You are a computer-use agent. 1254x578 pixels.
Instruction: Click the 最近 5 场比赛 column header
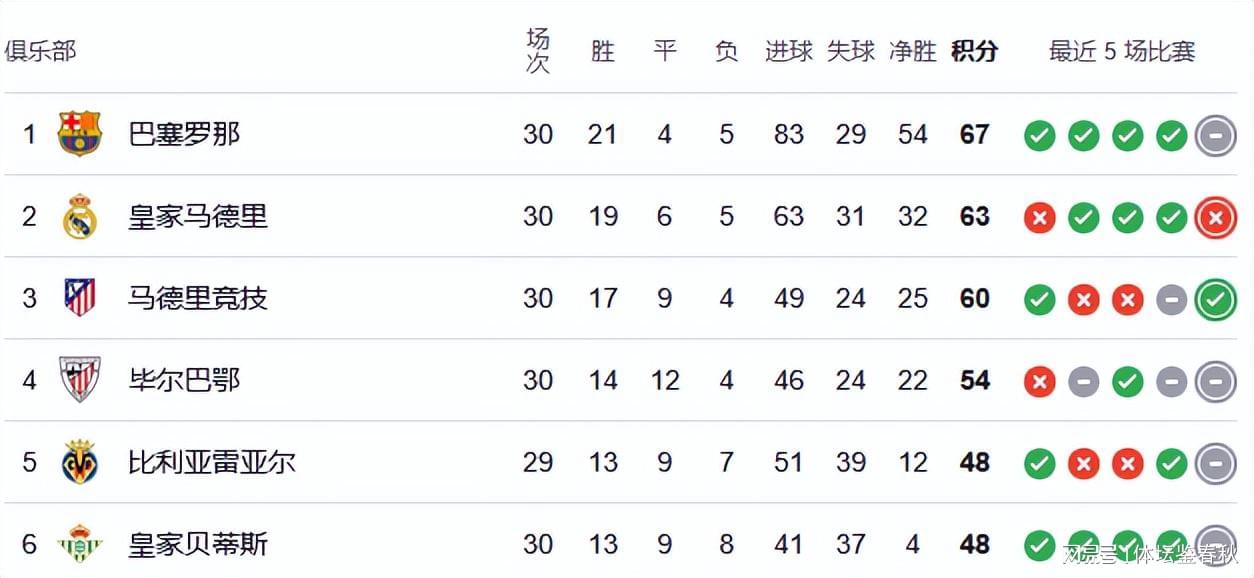1122,51
